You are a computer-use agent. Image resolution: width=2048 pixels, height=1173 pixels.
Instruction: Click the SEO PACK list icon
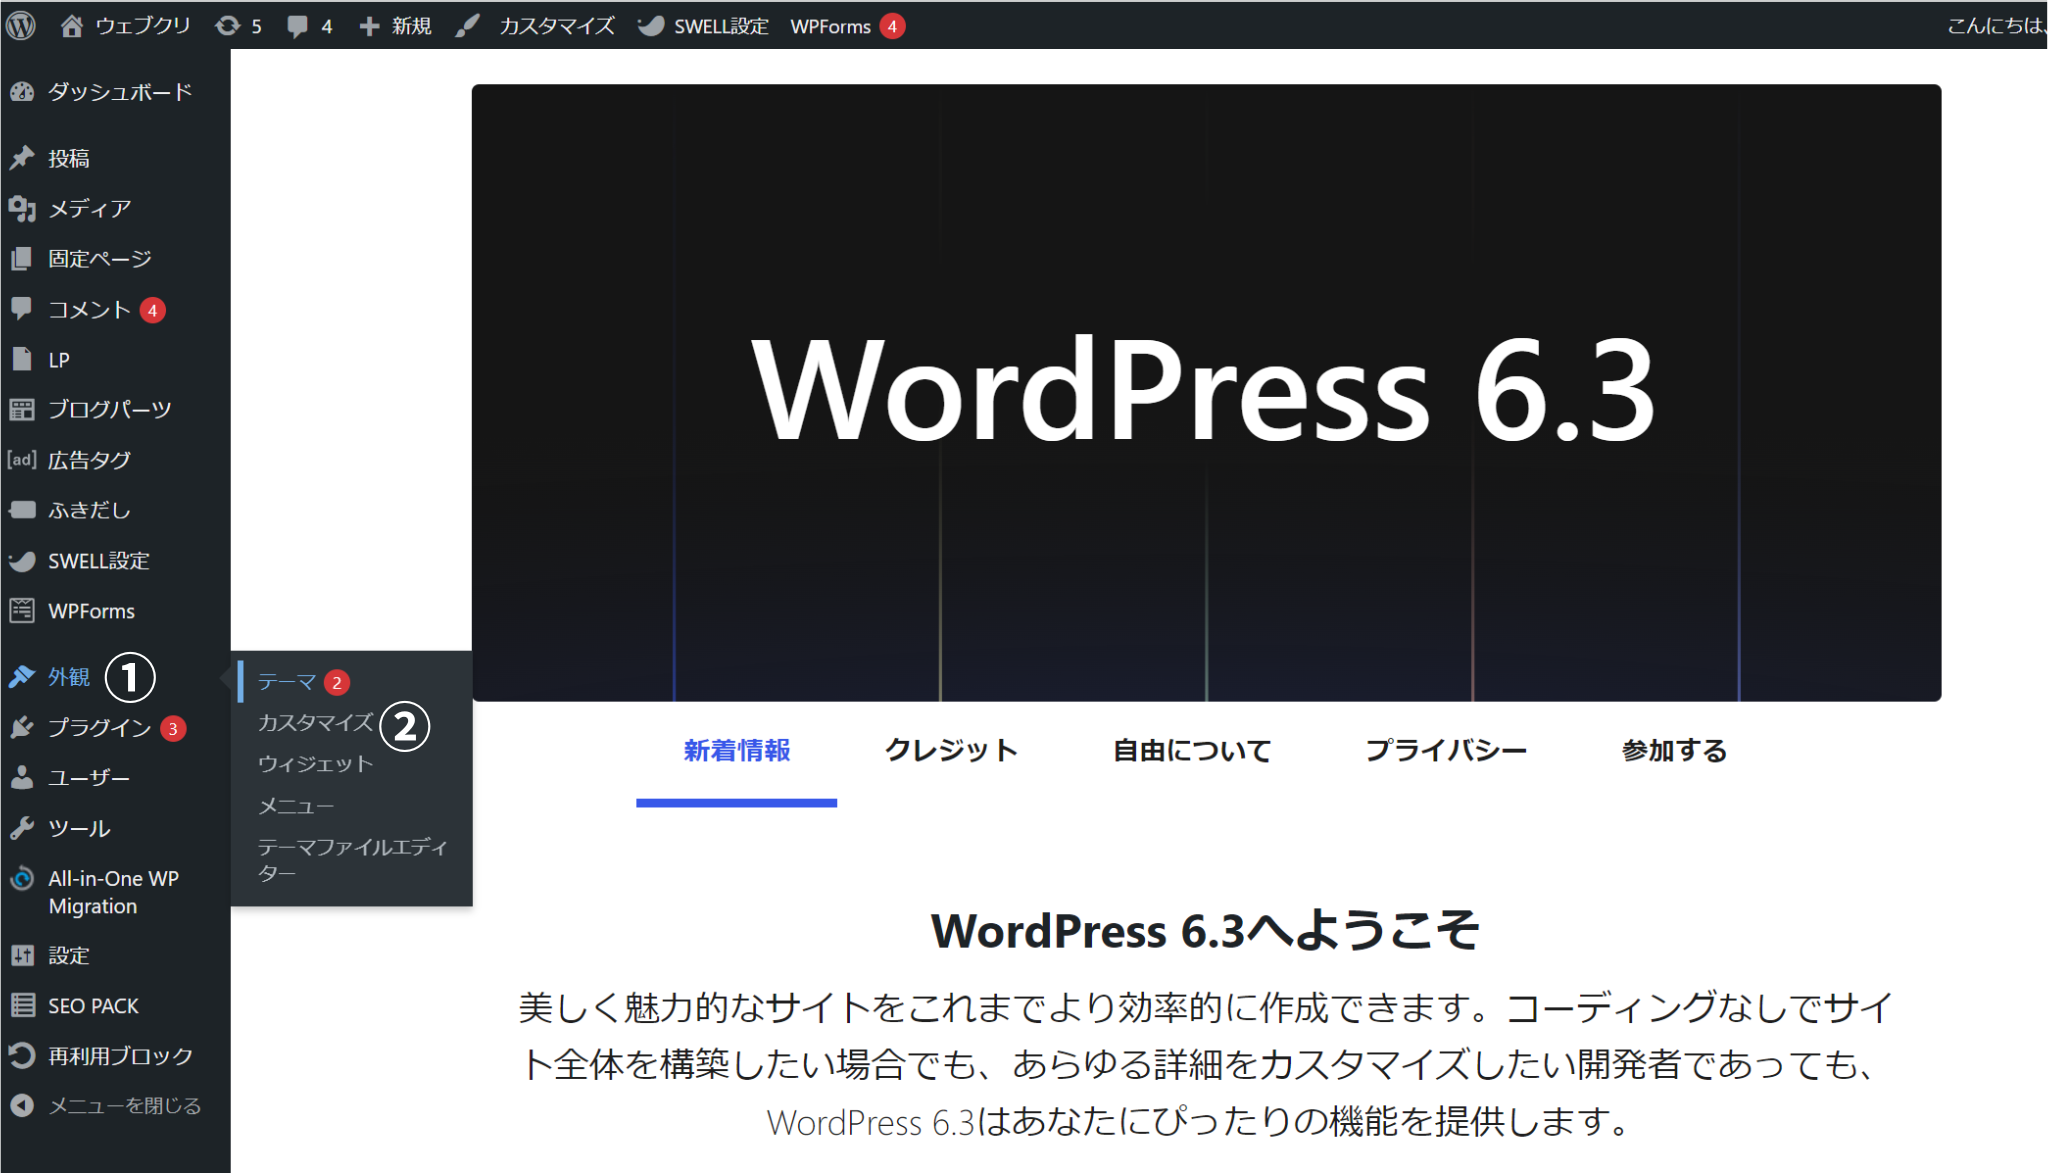click(x=22, y=1005)
